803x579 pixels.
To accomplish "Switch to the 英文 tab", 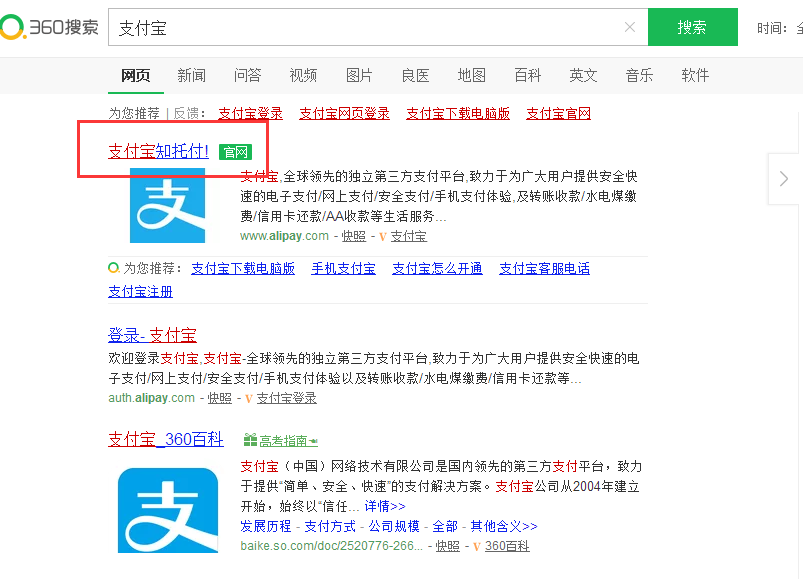I will click(583, 76).
